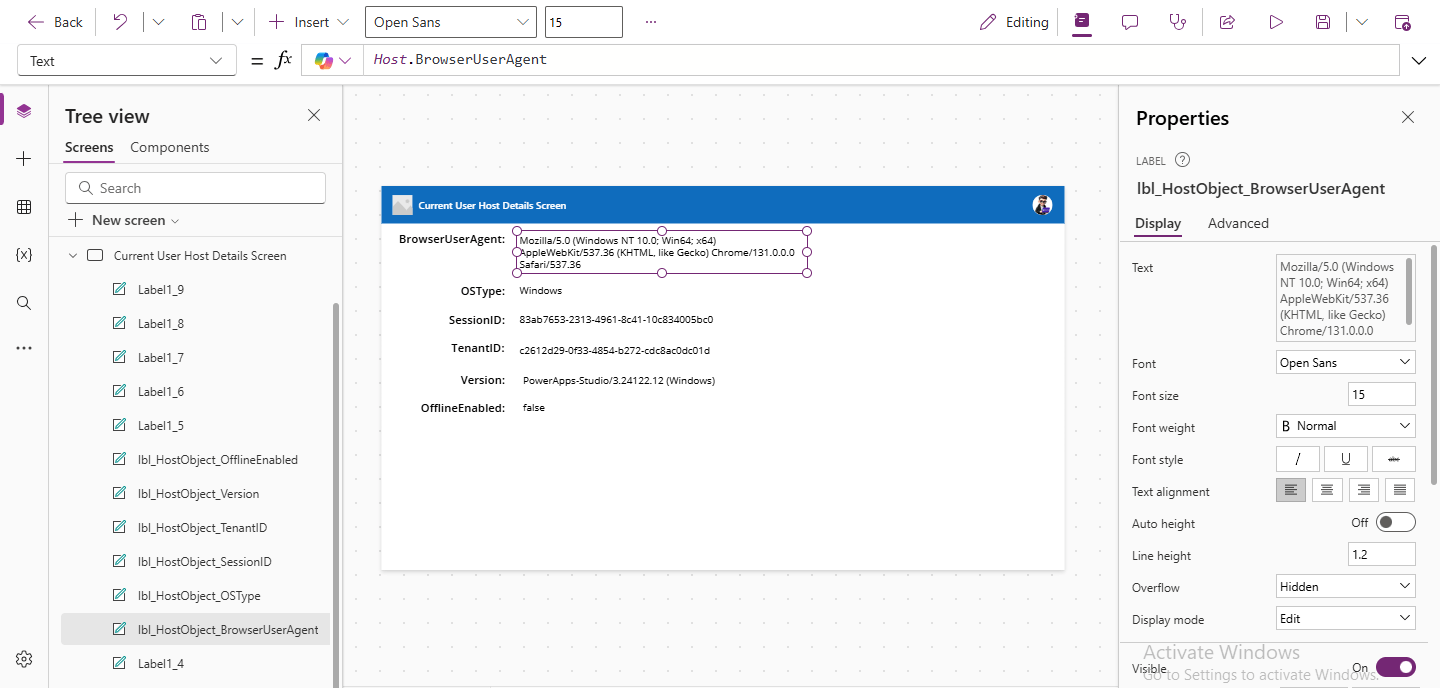Open the Open Sans font dropdown in toolbar
This screenshot has width=1440, height=688.
(x=450, y=21)
